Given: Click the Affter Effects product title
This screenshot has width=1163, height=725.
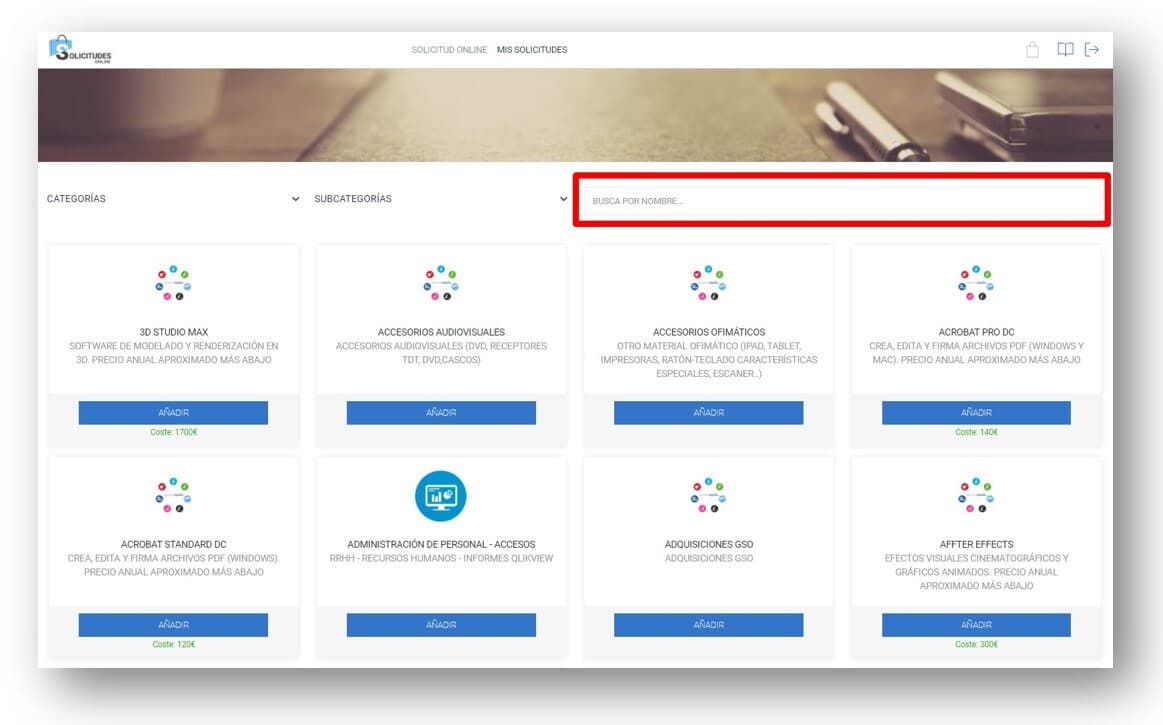Looking at the screenshot, I should click(976, 544).
